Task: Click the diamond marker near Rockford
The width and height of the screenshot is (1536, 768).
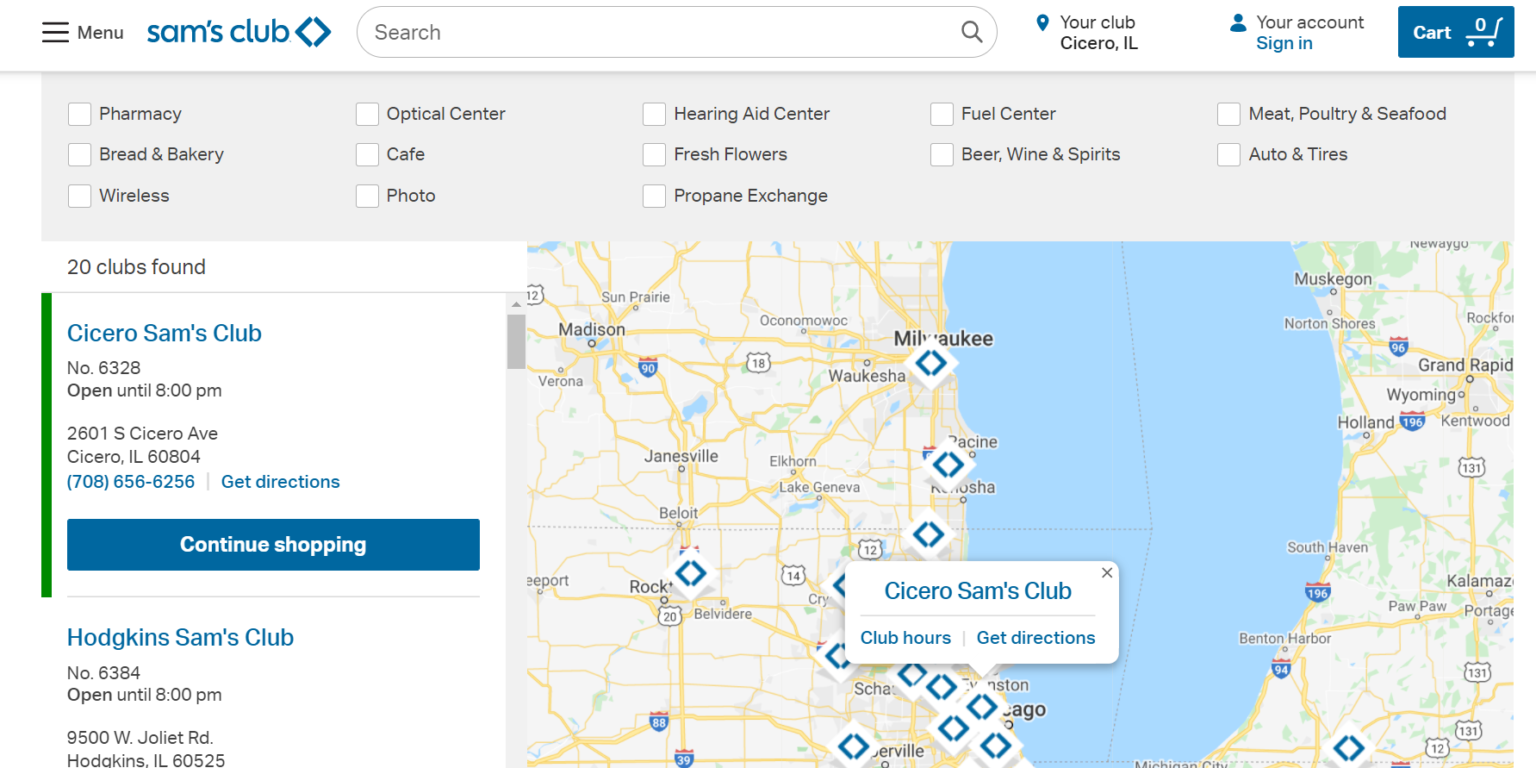Action: (689, 575)
